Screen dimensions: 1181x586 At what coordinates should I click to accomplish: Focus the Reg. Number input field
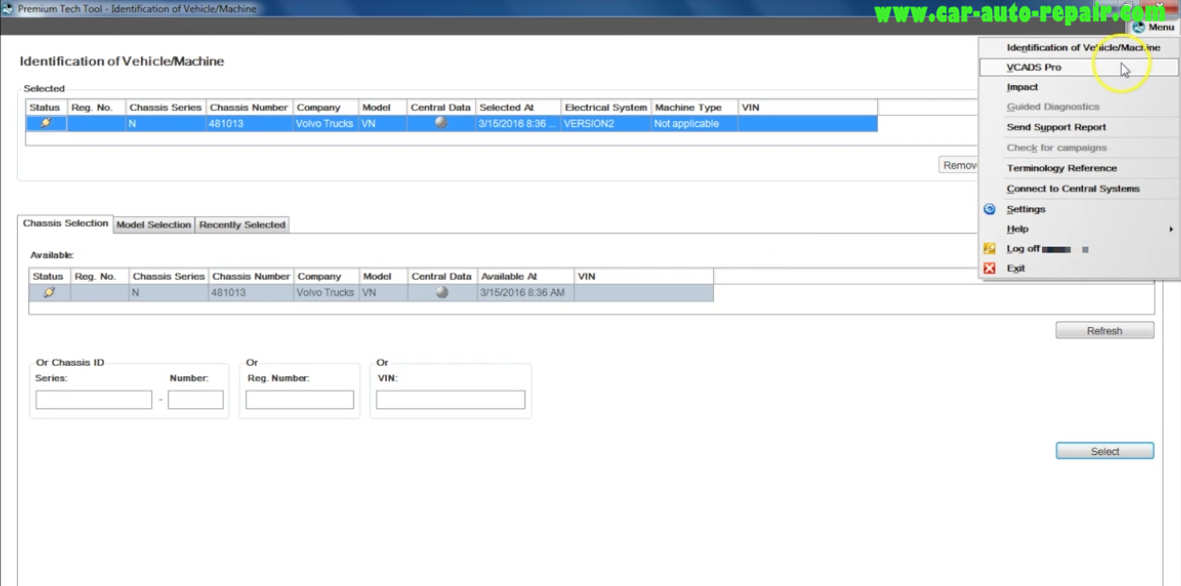click(x=300, y=400)
